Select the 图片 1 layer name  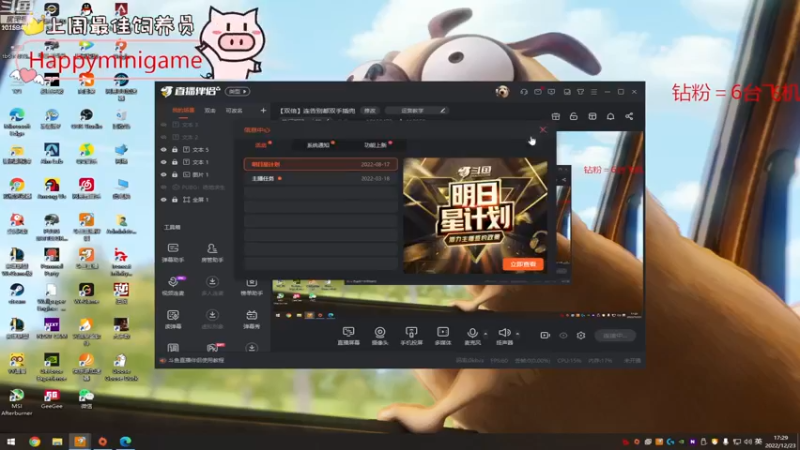[201, 174]
